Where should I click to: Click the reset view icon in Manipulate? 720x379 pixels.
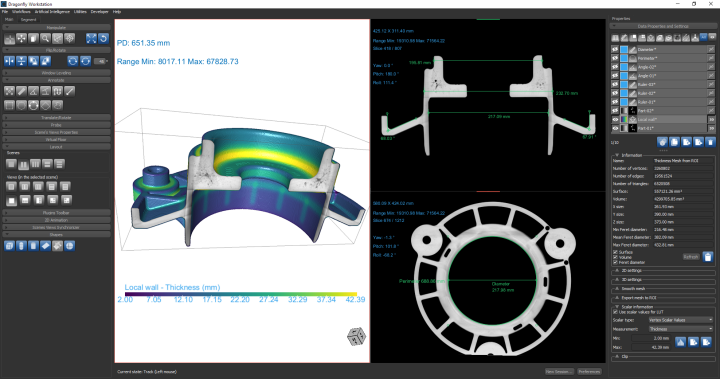[104, 39]
